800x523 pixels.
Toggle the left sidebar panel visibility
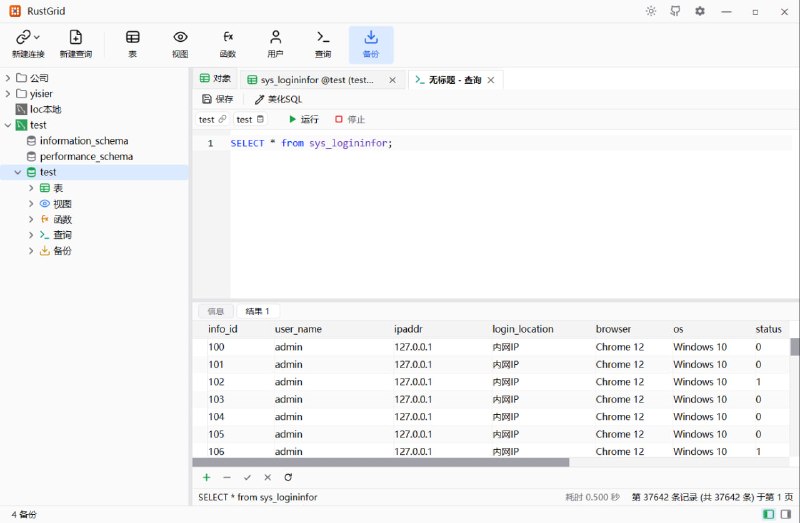(x=768, y=514)
